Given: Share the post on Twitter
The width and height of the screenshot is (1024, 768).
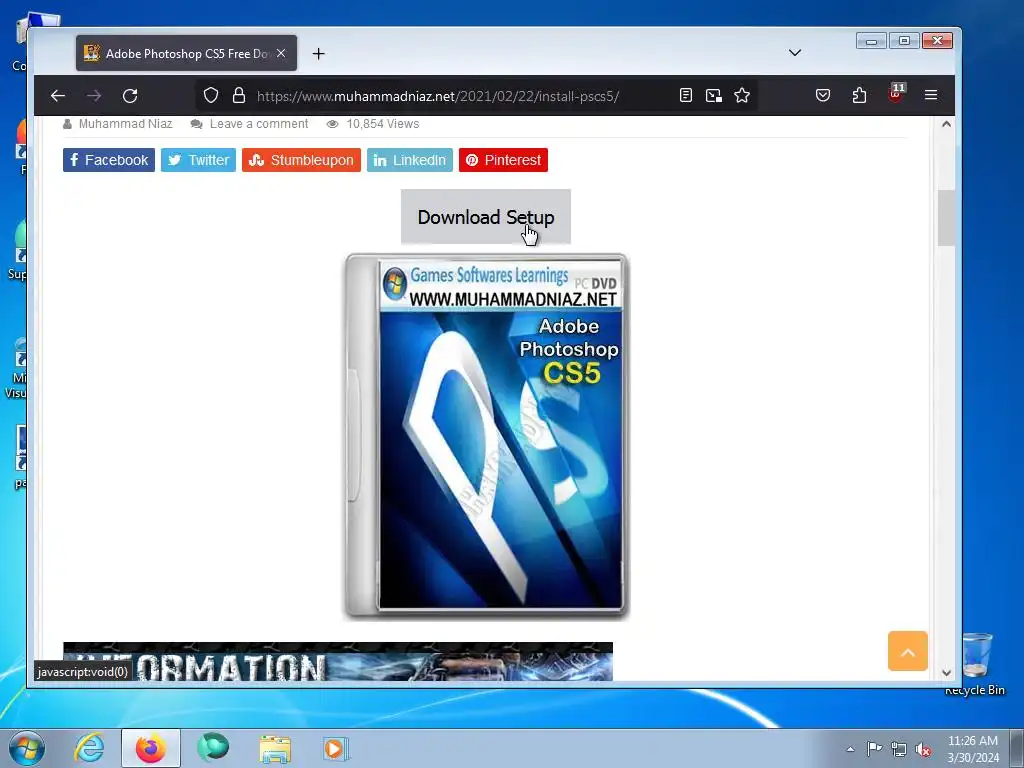Looking at the screenshot, I should [199, 160].
